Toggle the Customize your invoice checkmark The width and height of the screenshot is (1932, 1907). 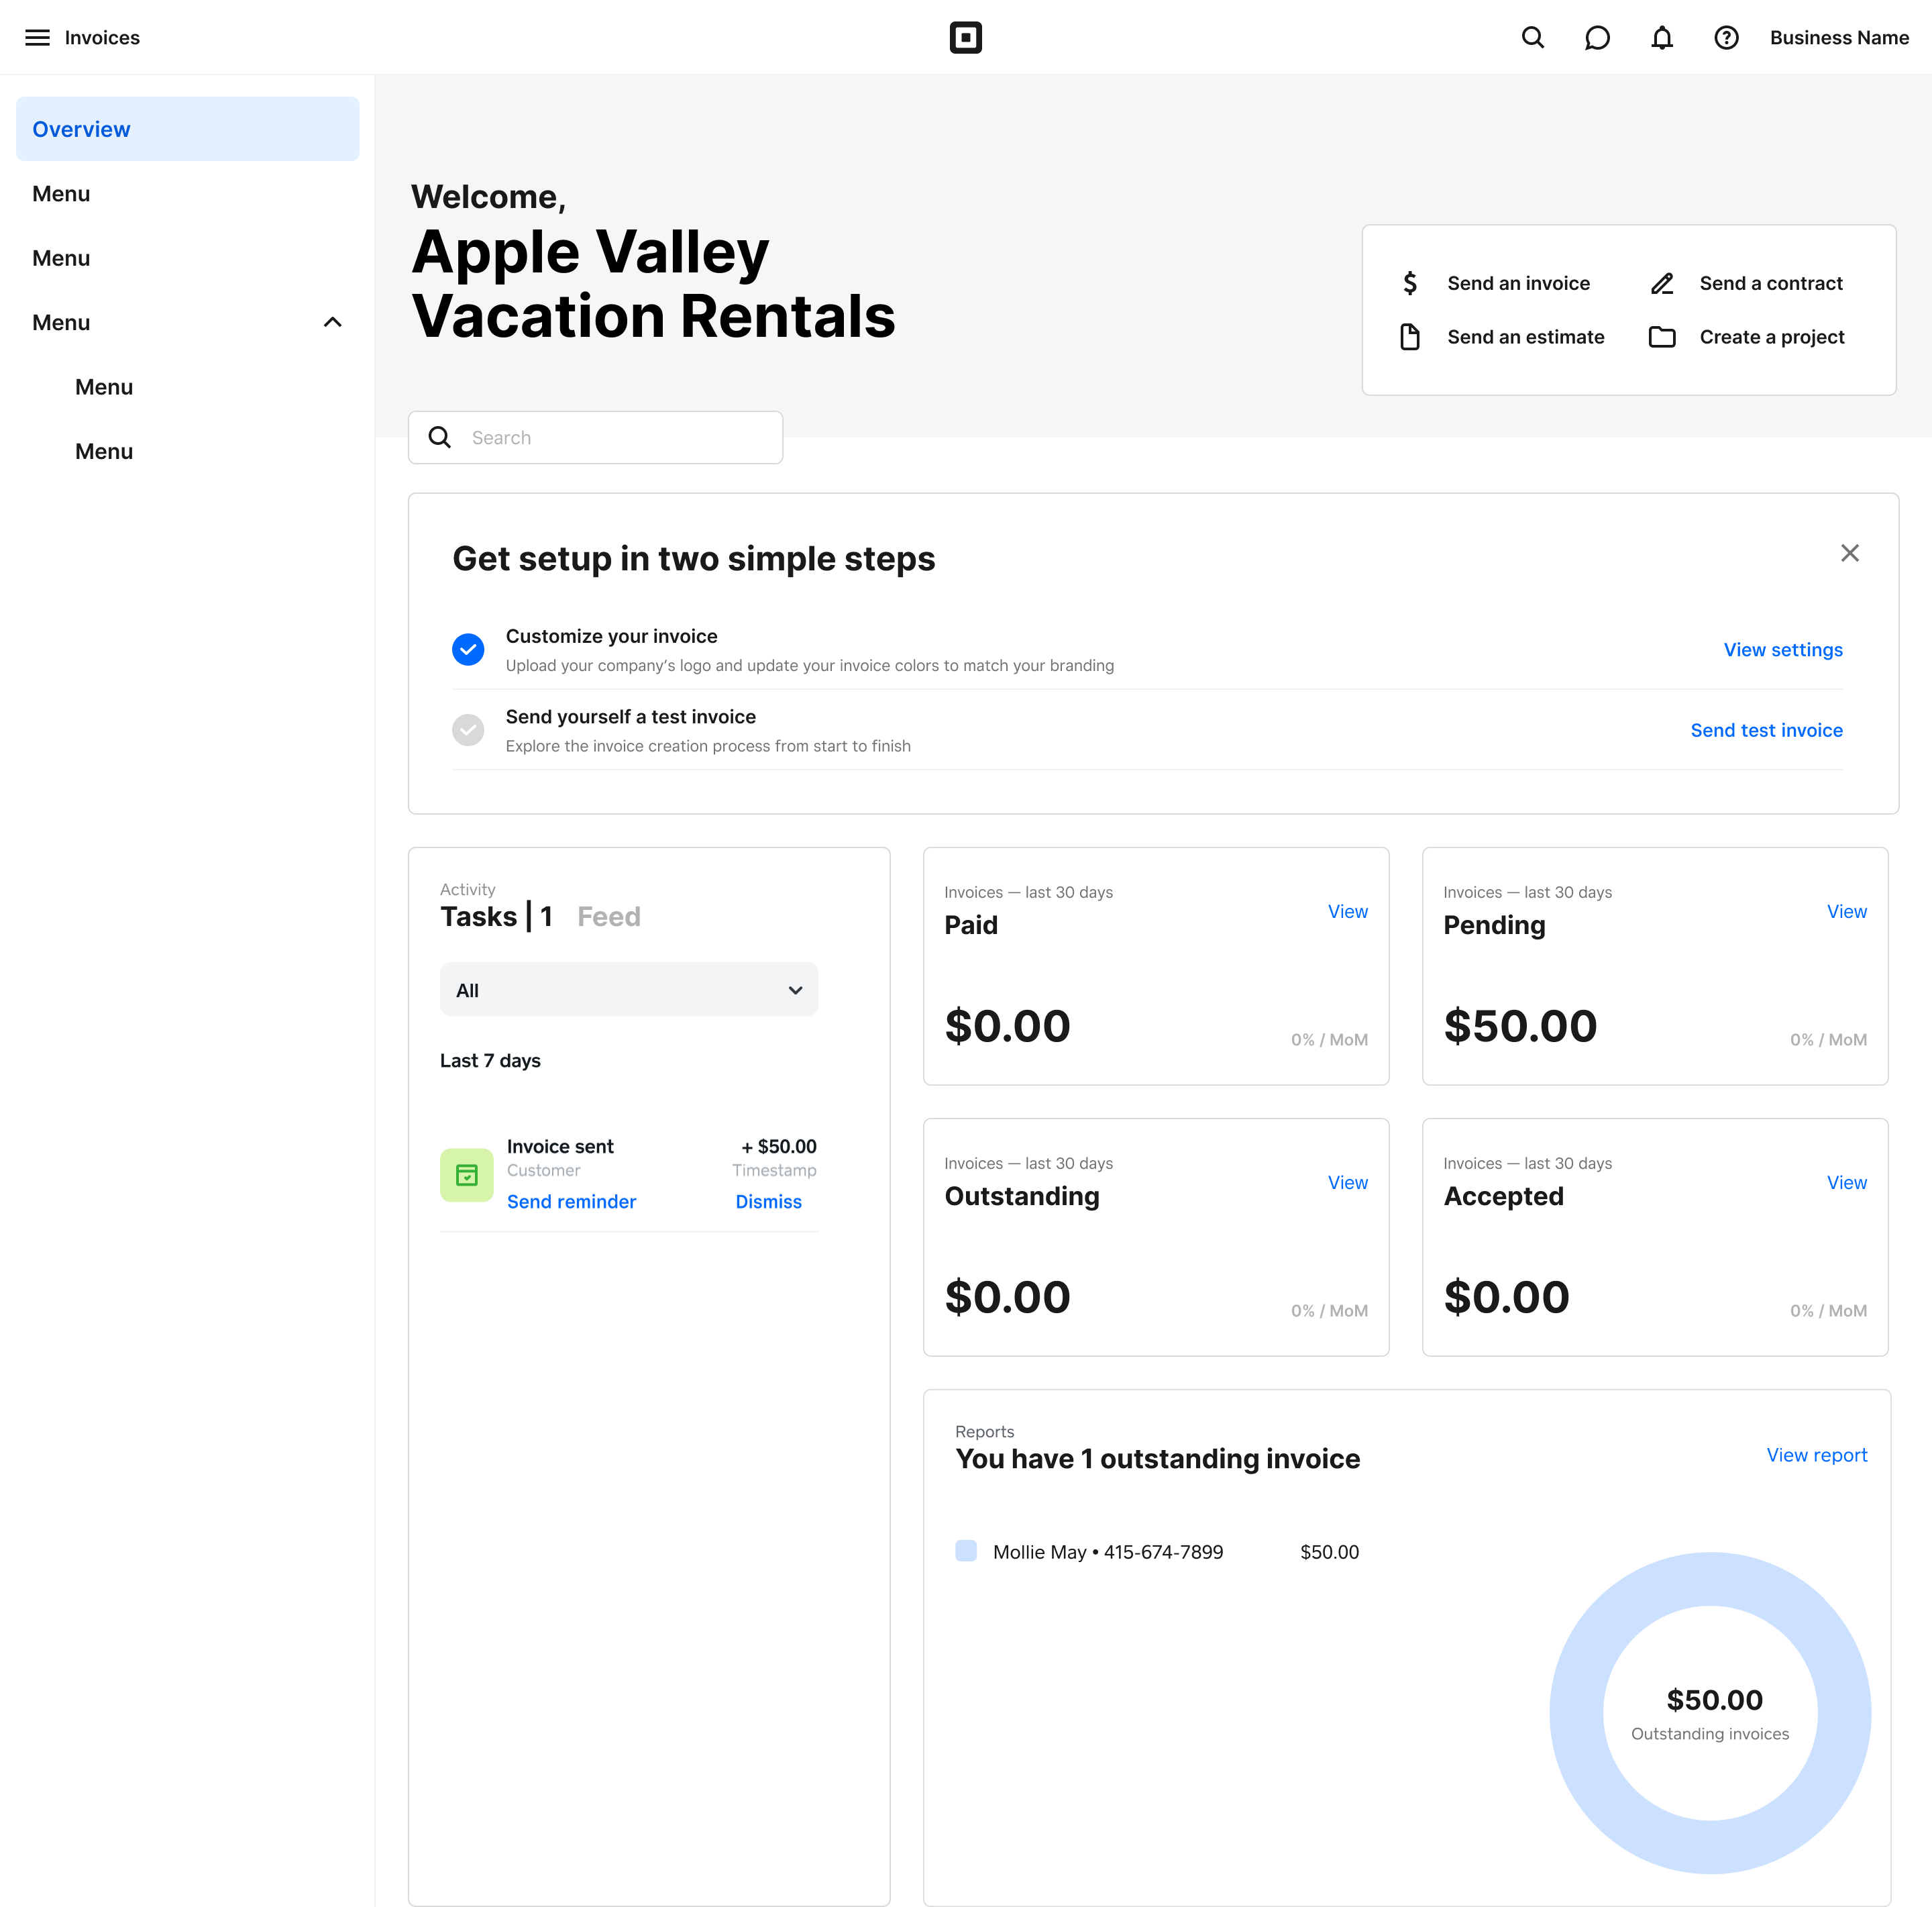pyautogui.click(x=468, y=650)
